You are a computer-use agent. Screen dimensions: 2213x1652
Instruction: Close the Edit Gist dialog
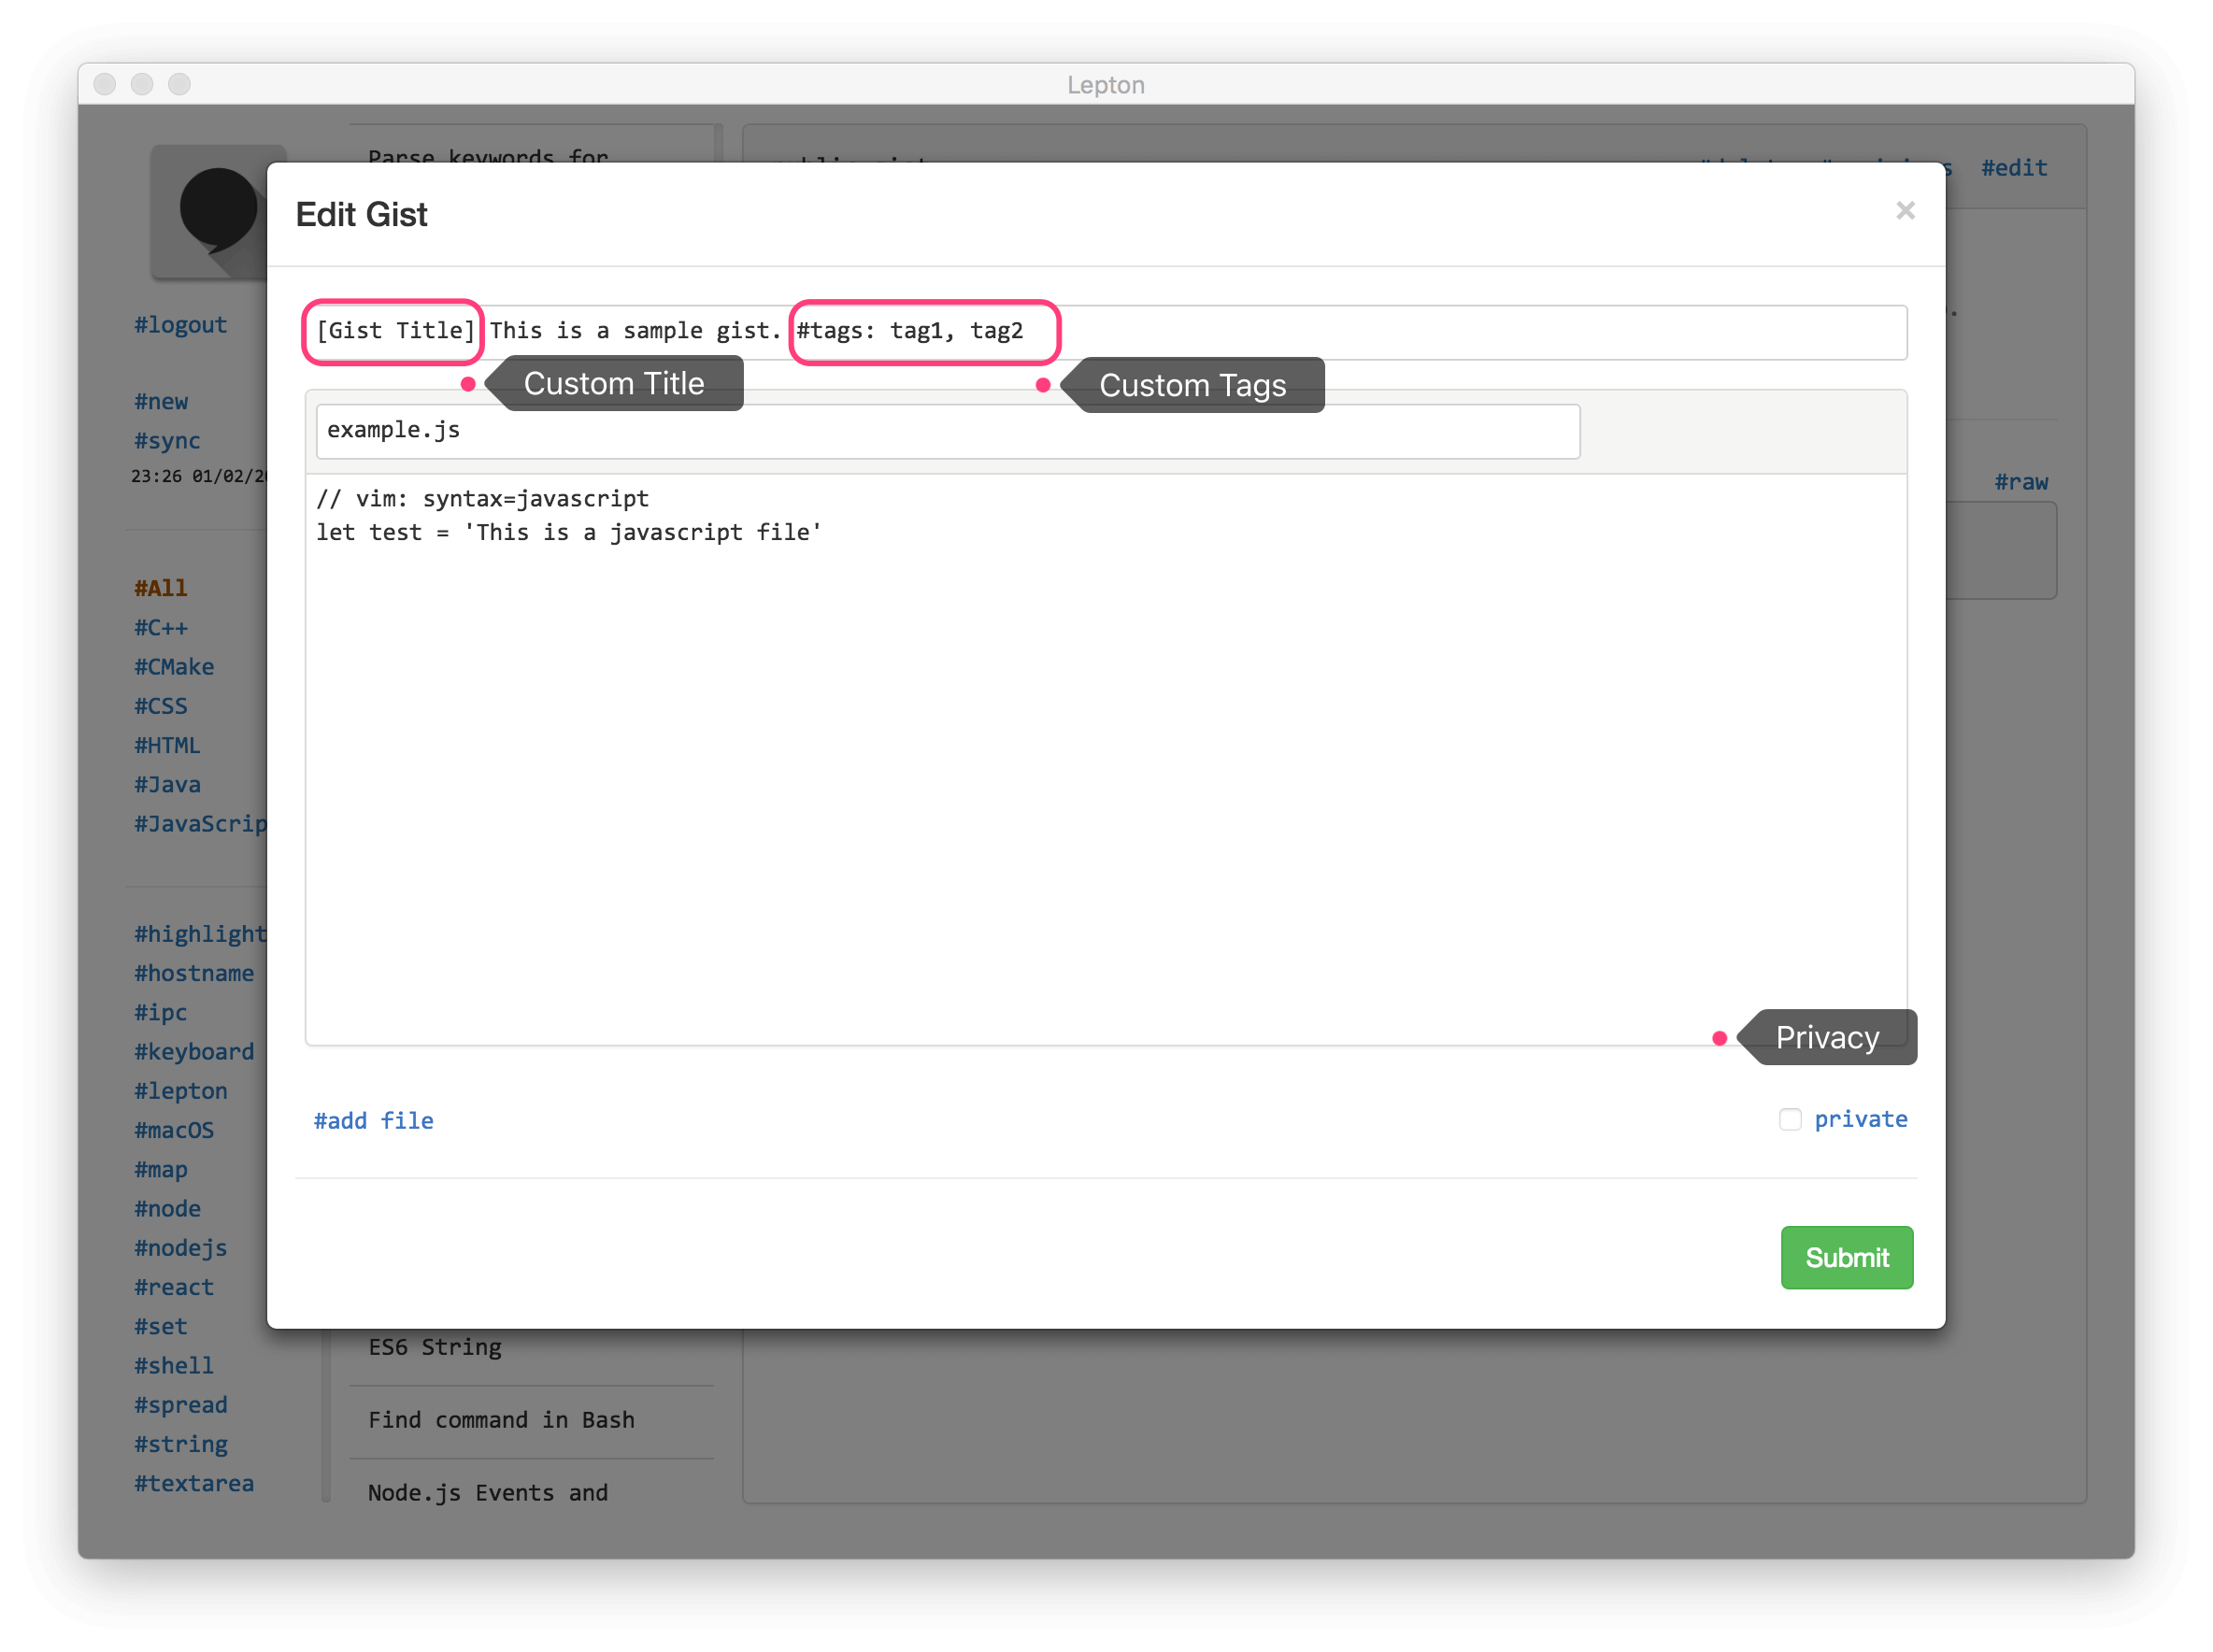pos(1905,211)
